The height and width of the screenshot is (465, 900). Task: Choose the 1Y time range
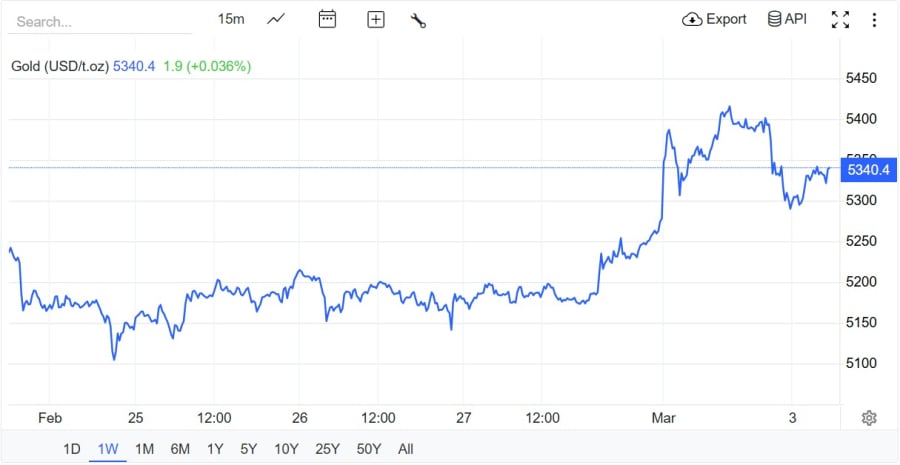(x=215, y=449)
